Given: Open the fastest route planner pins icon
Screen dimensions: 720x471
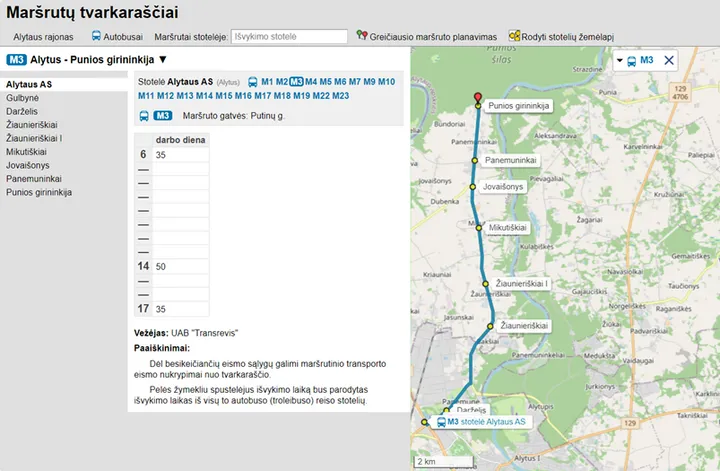Looking at the screenshot, I should pyautogui.click(x=362, y=35).
